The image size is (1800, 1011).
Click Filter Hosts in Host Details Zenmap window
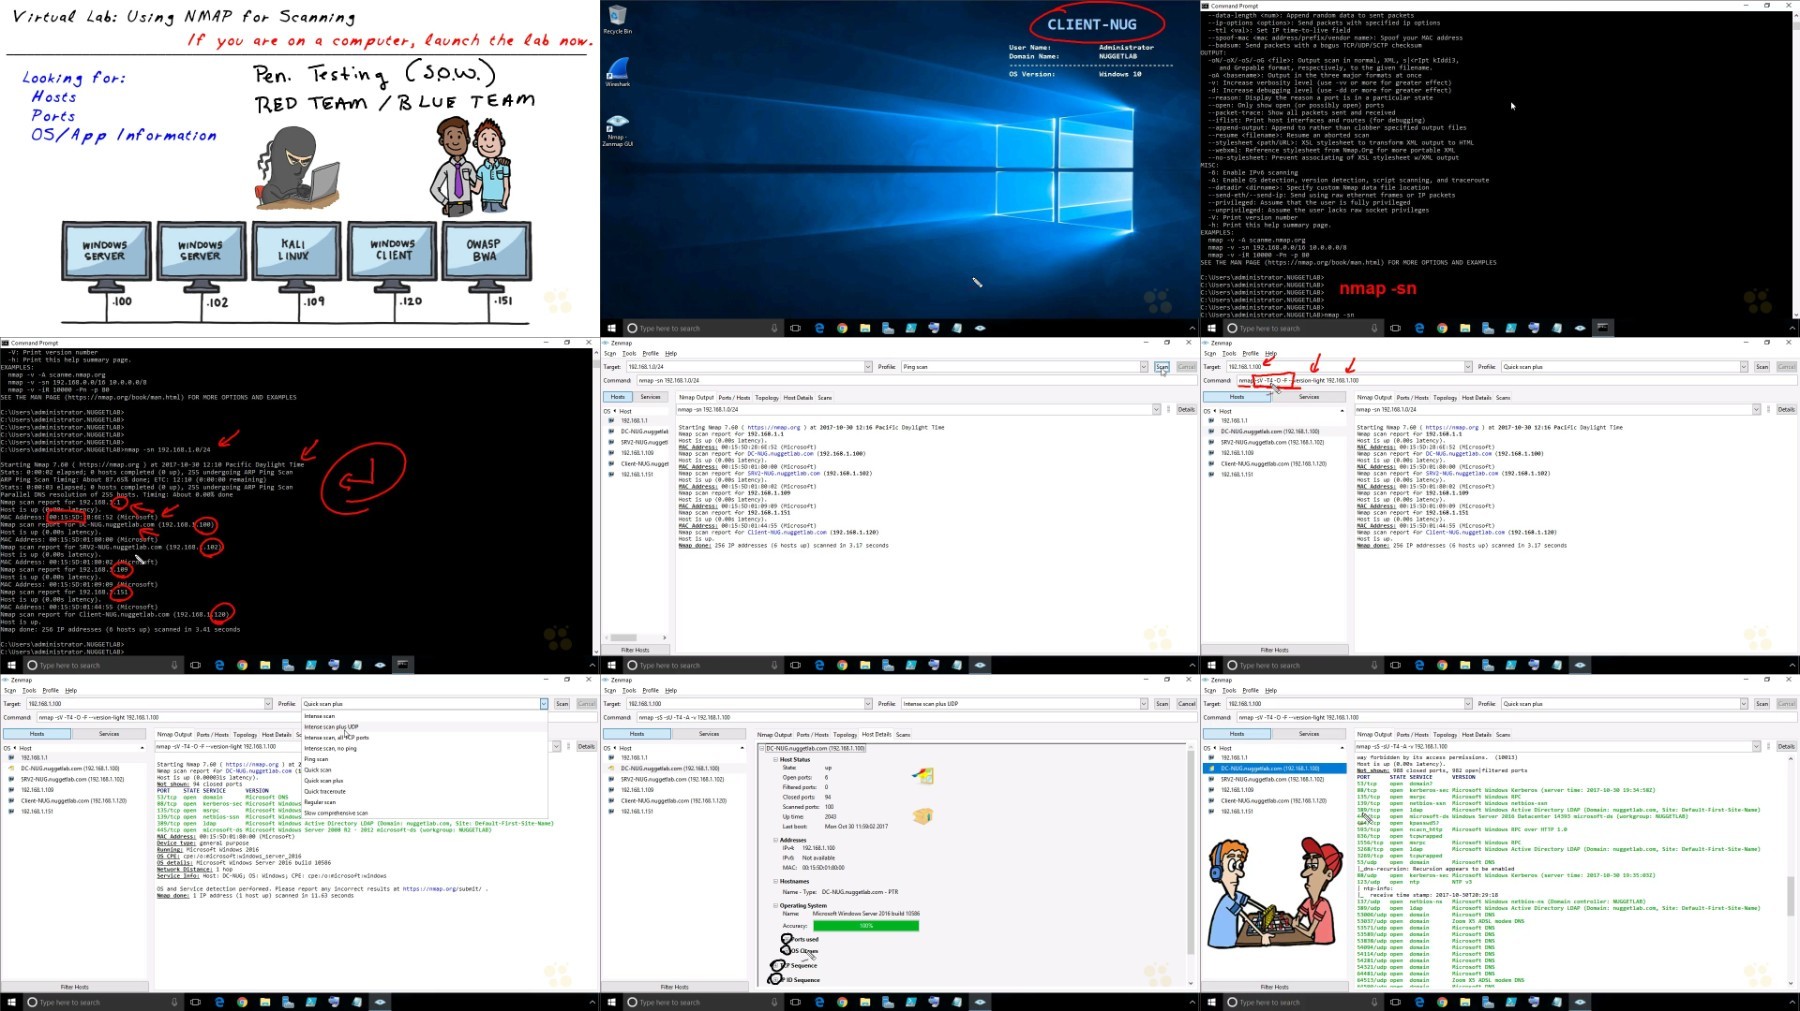click(675, 987)
